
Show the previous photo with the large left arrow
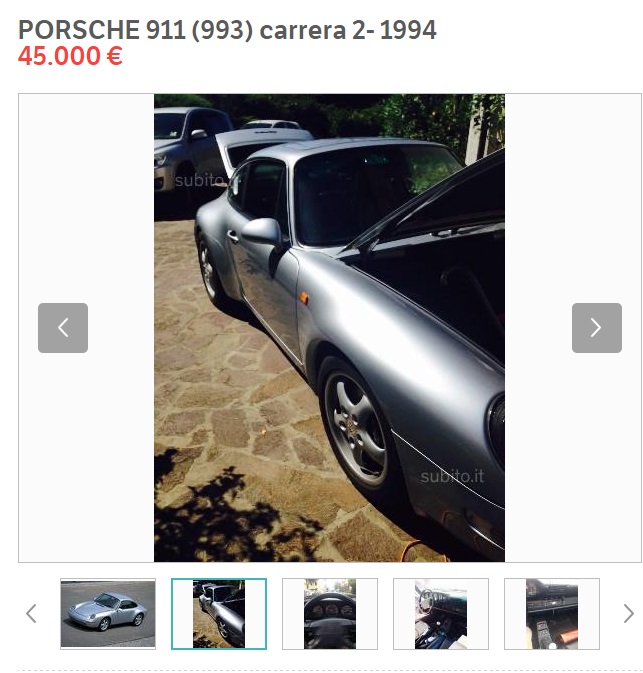pyautogui.click(x=63, y=328)
